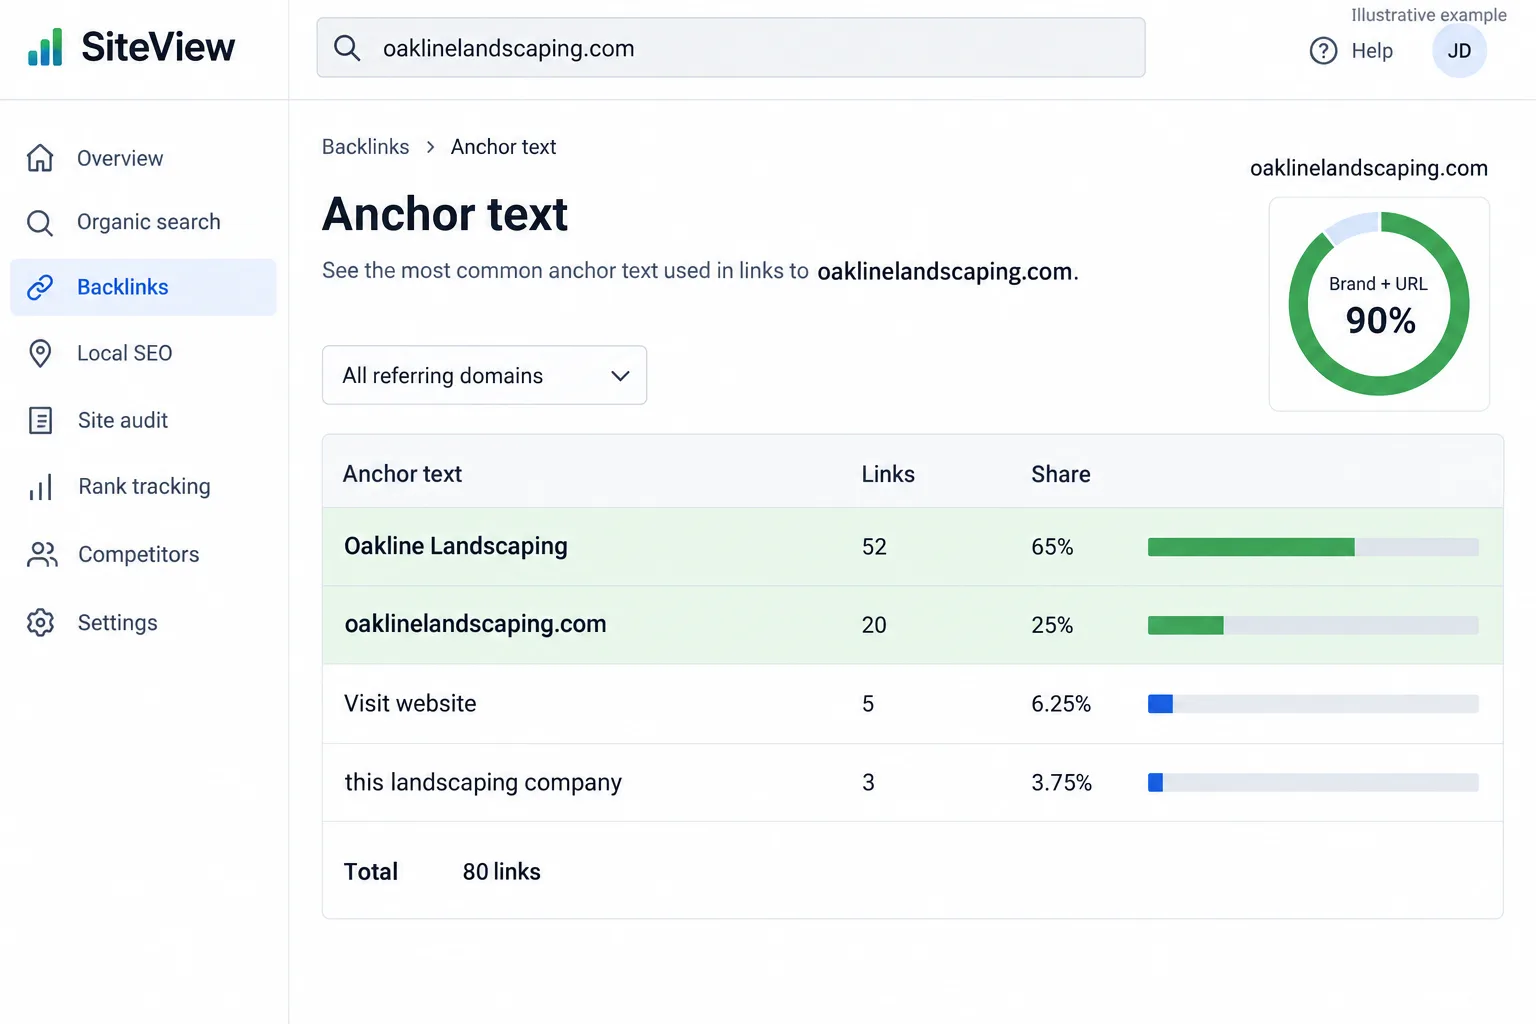Click the Brand + URL 90% donut chart
This screenshot has height=1024, width=1536.
1379,303
